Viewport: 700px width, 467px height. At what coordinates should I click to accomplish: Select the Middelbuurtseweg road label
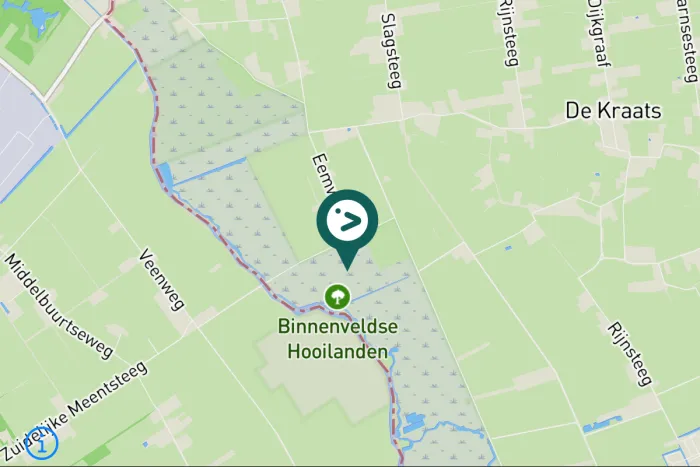click(58, 307)
